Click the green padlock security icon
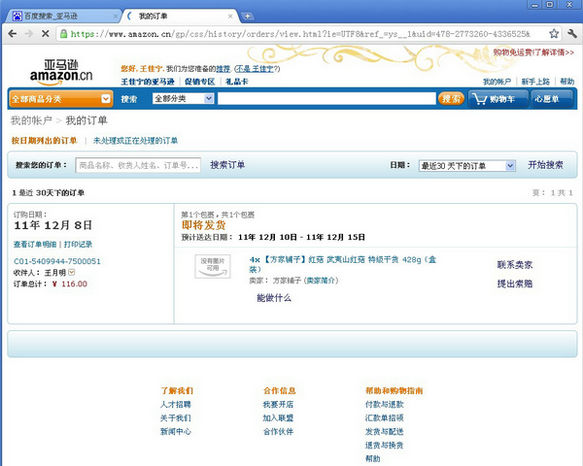The image size is (583, 466). click(x=64, y=34)
